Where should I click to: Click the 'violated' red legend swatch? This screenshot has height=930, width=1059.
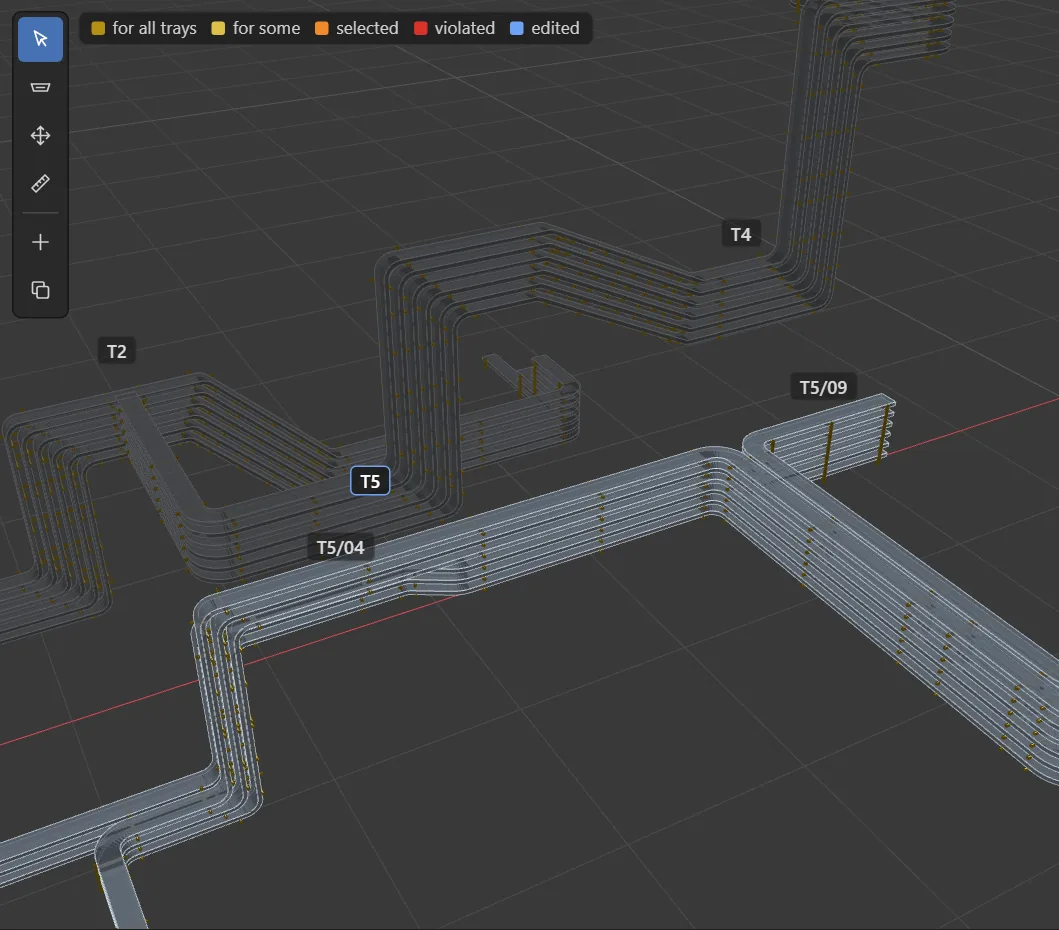(421, 28)
